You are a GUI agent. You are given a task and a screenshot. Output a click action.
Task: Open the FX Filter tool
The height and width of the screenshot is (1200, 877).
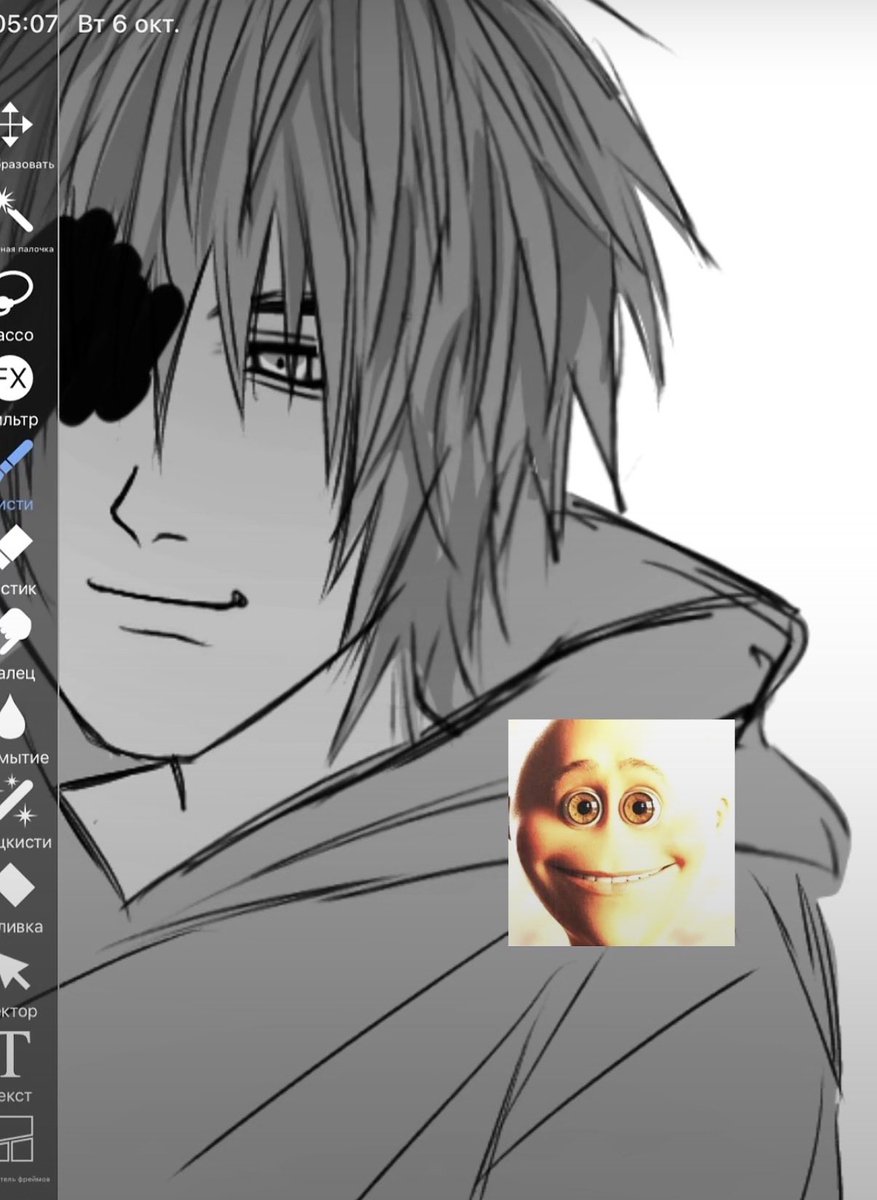pos(15,378)
